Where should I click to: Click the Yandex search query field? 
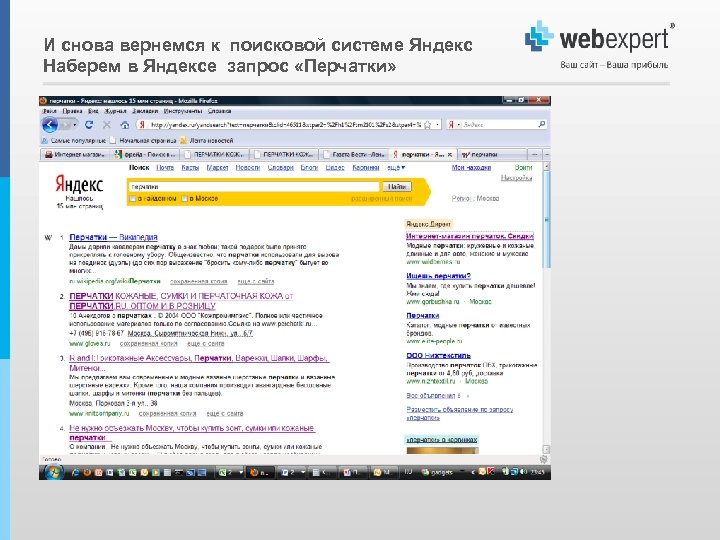[x=254, y=186]
